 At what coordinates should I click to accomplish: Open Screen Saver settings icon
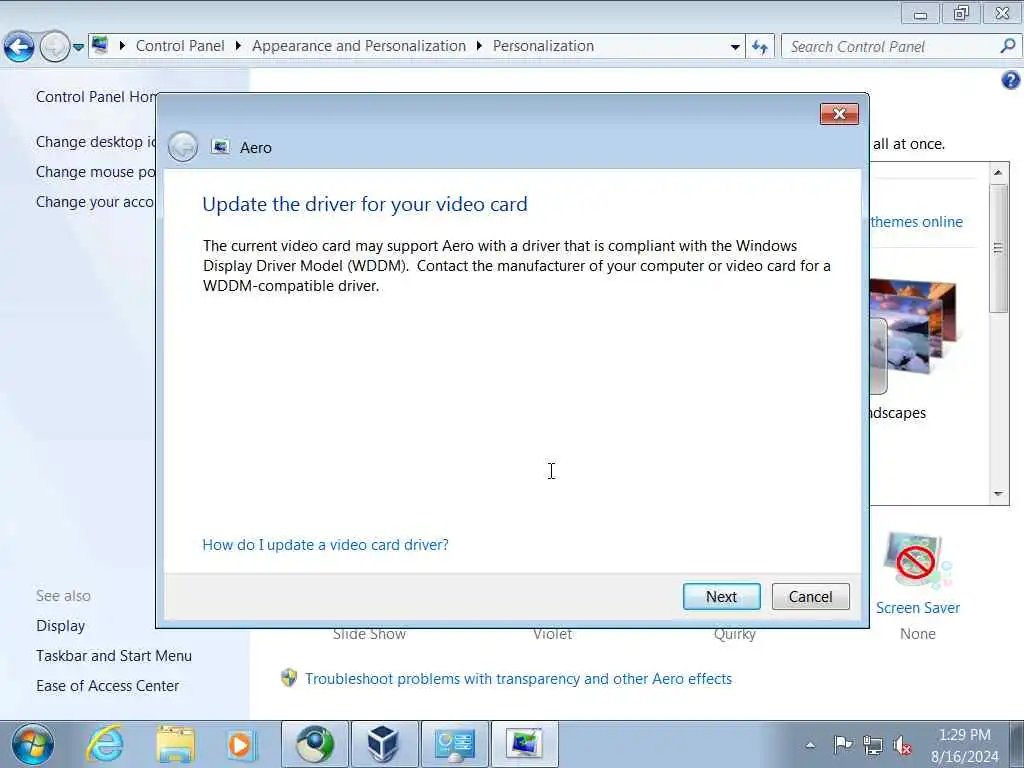tap(918, 562)
